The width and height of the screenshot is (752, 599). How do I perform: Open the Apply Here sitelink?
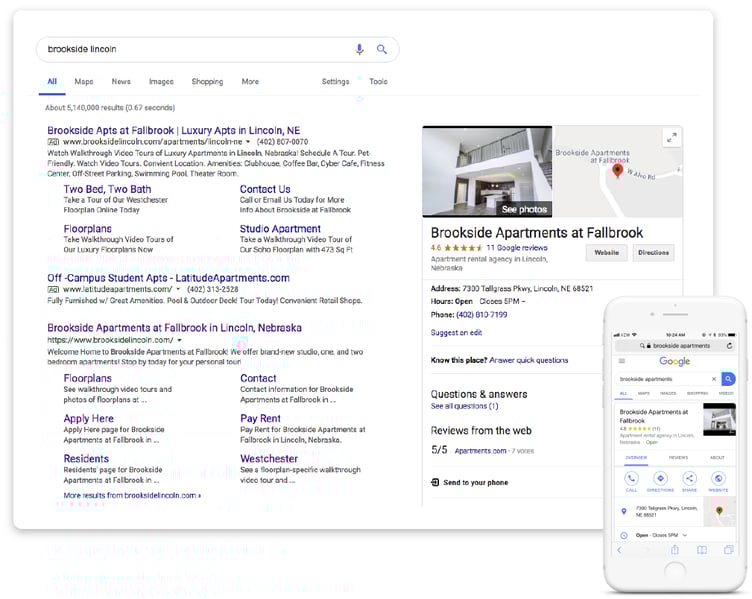(89, 419)
